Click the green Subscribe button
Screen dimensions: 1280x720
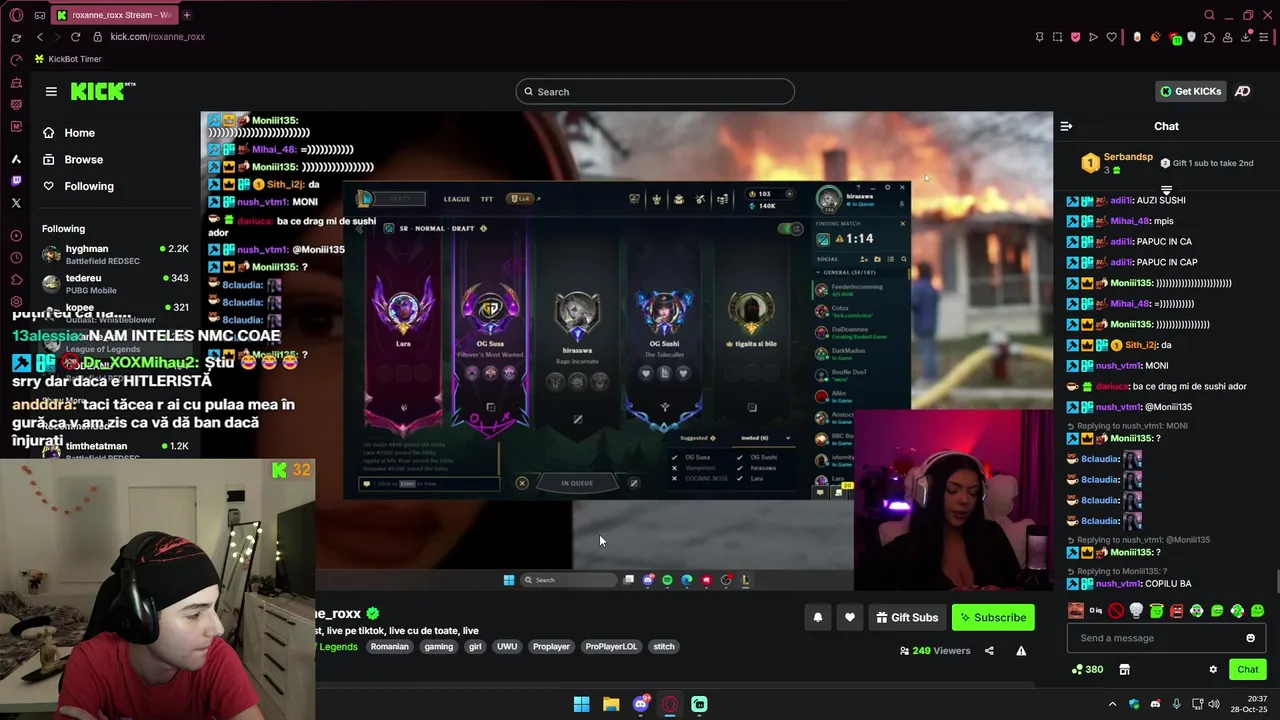coord(993,618)
